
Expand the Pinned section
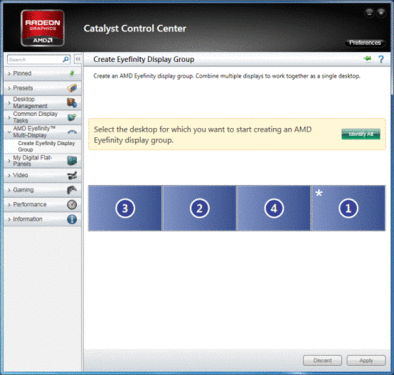(42, 73)
